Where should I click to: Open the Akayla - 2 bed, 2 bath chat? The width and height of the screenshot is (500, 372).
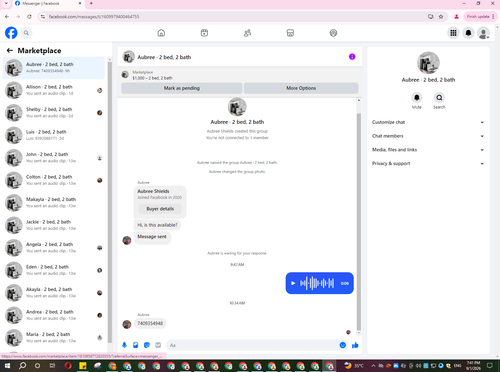tap(54, 293)
